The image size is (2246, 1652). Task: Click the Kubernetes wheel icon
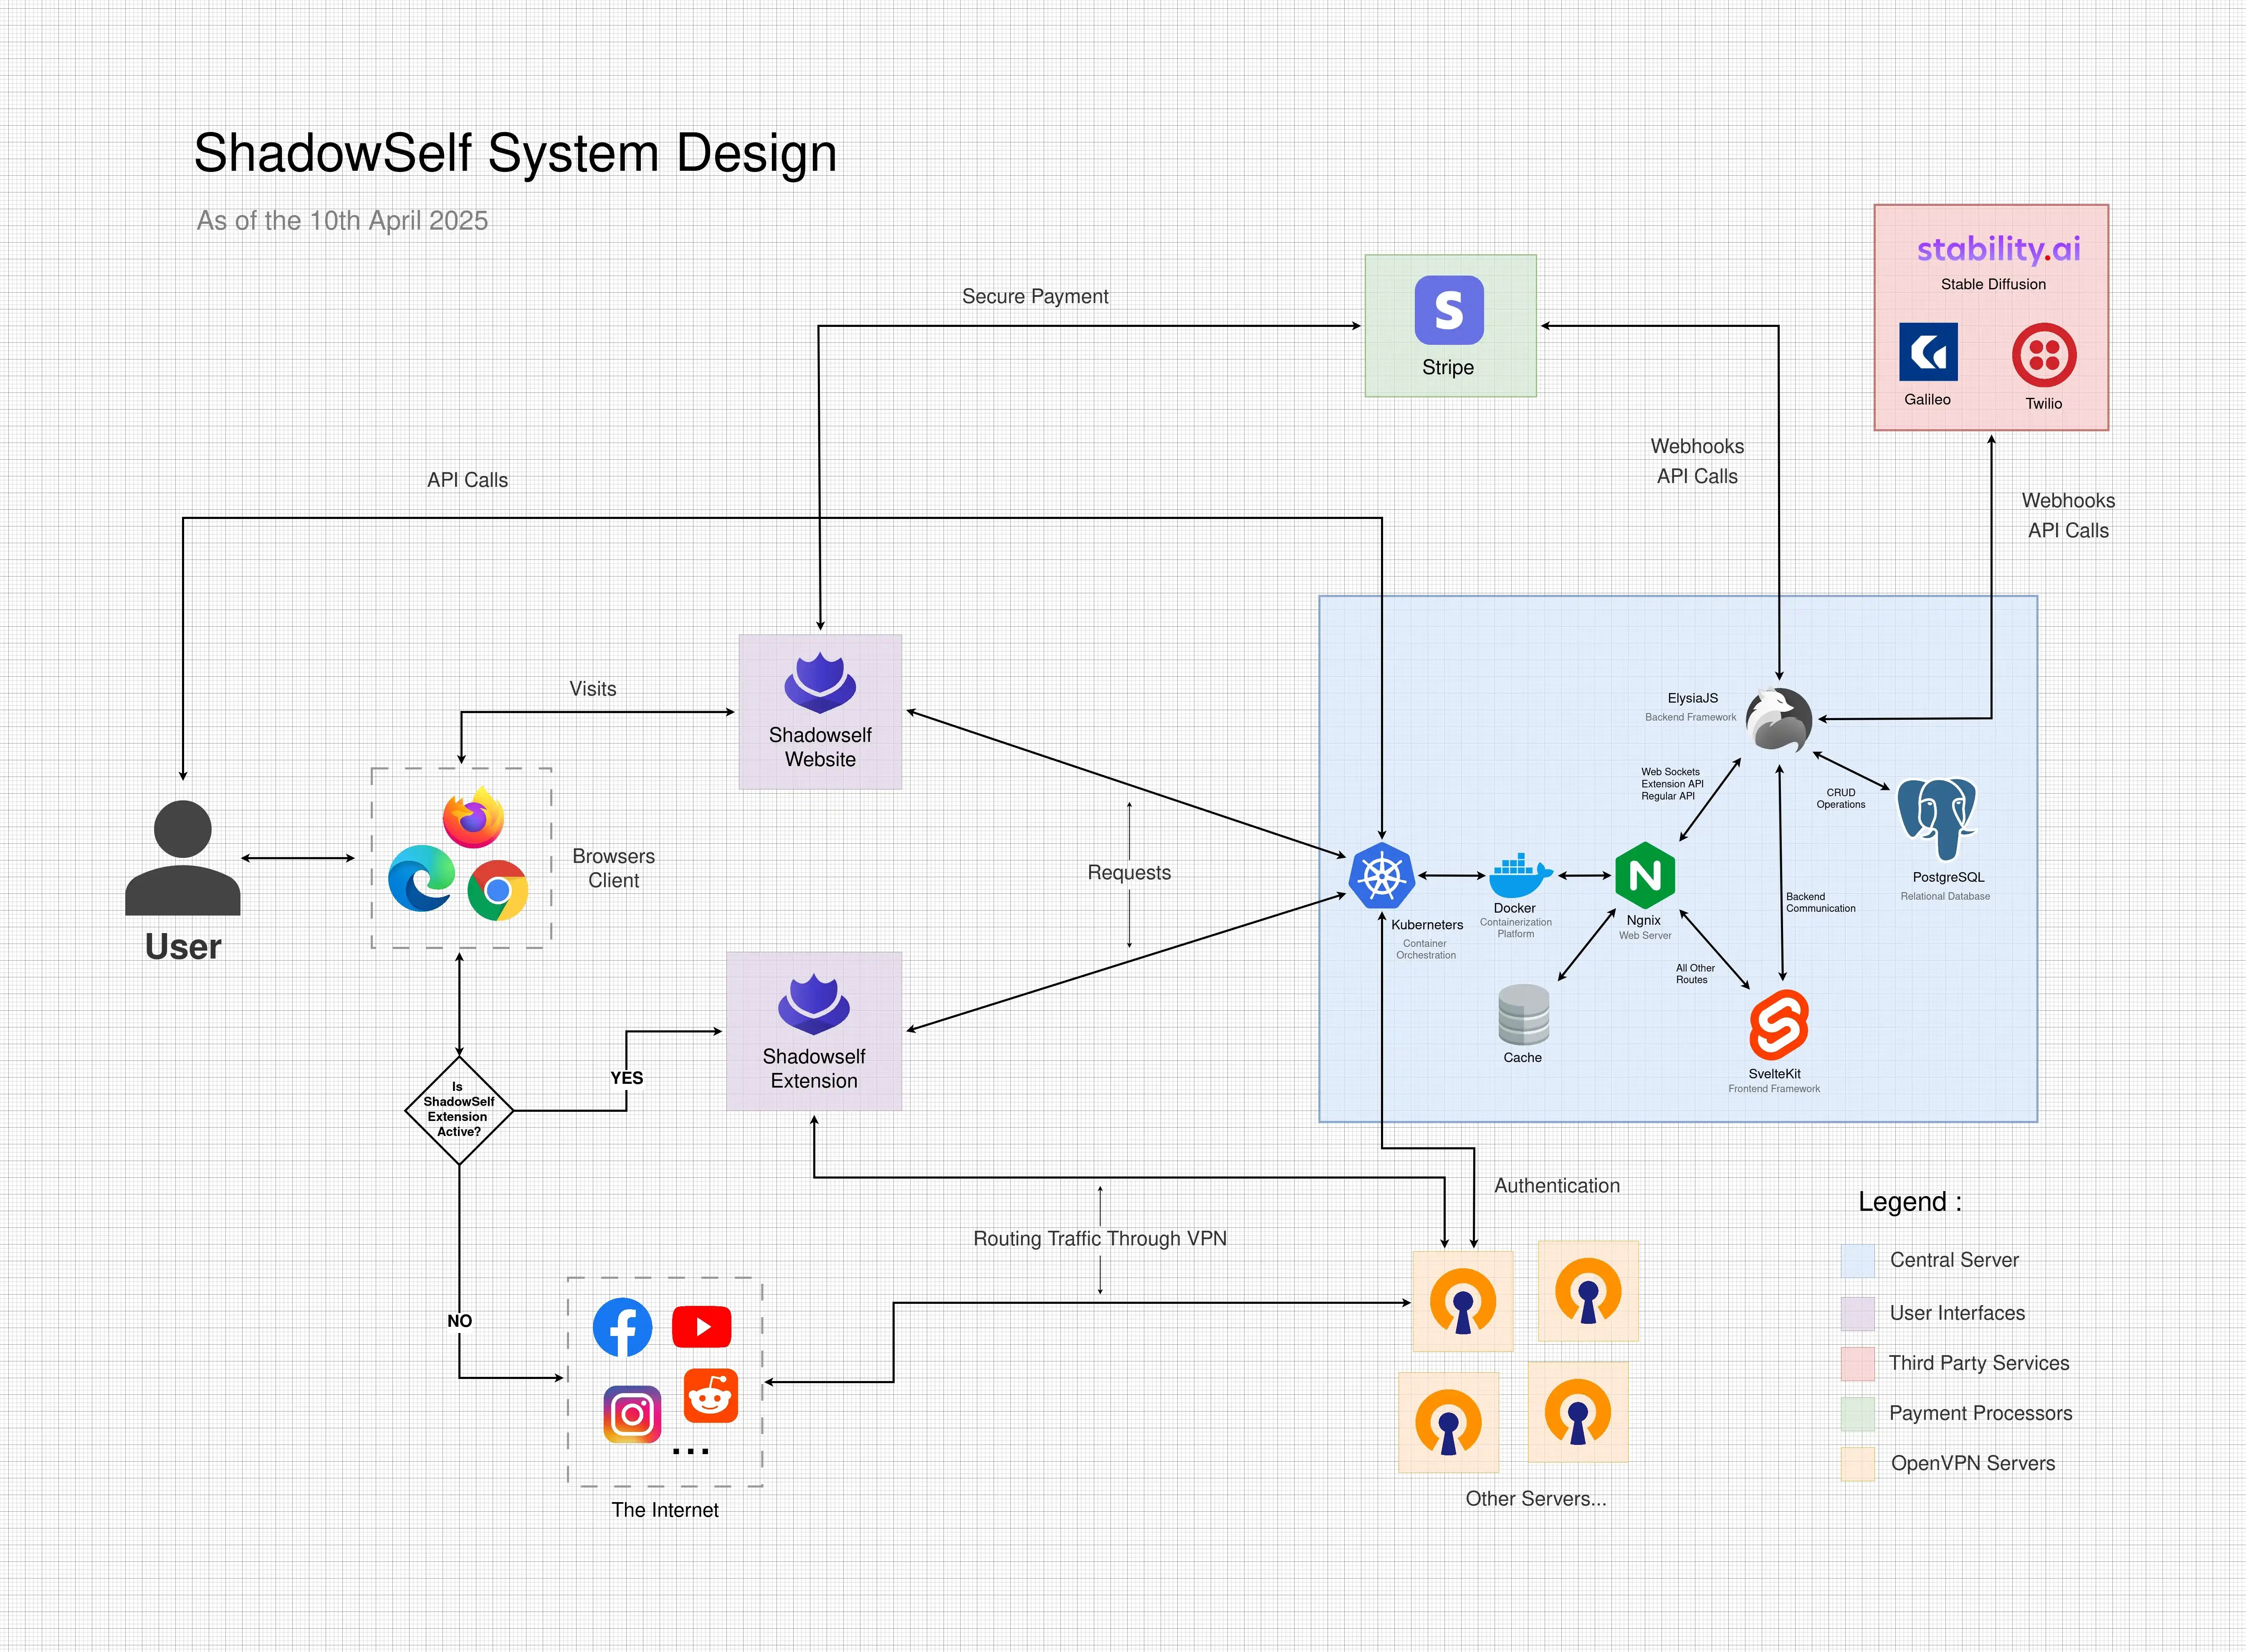pos(1381,876)
